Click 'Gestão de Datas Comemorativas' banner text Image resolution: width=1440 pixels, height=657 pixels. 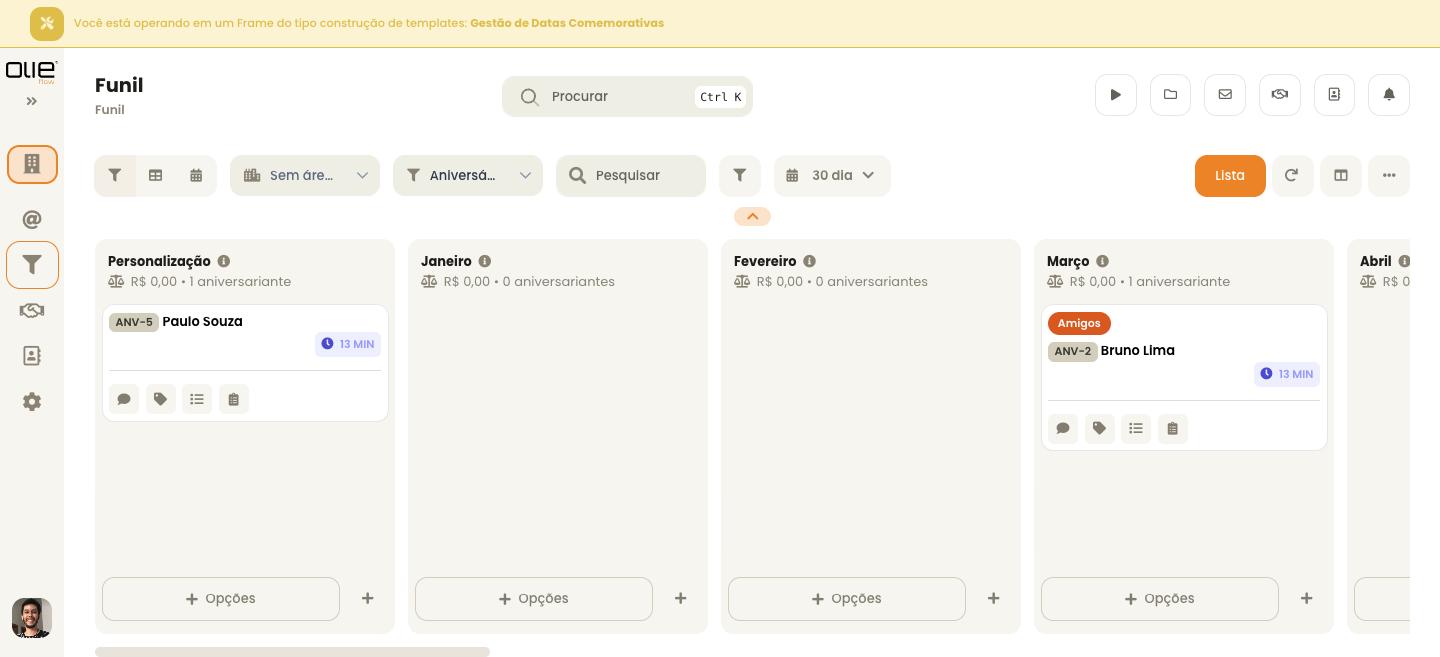pos(567,23)
